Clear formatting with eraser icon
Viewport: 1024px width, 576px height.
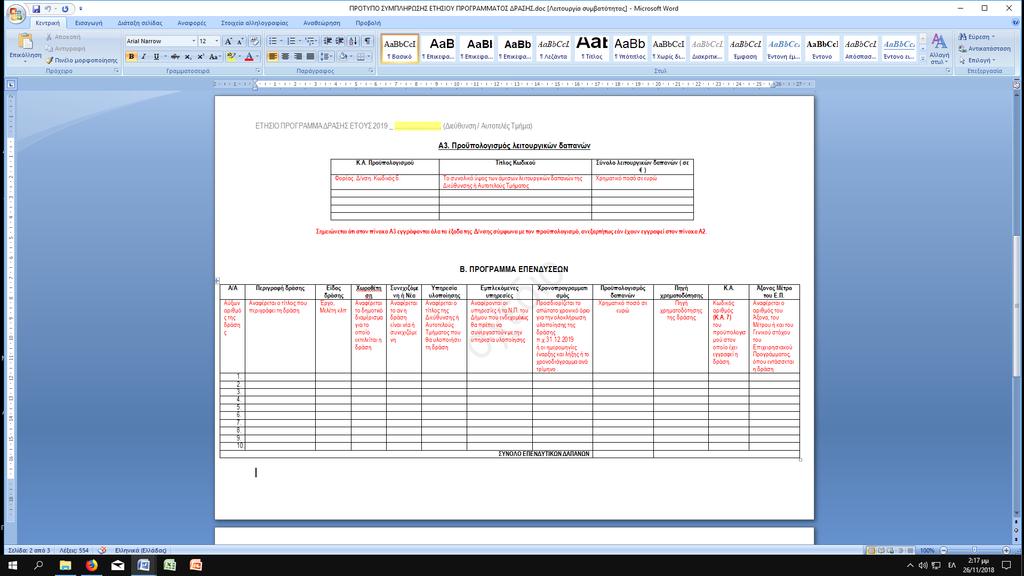coord(255,41)
